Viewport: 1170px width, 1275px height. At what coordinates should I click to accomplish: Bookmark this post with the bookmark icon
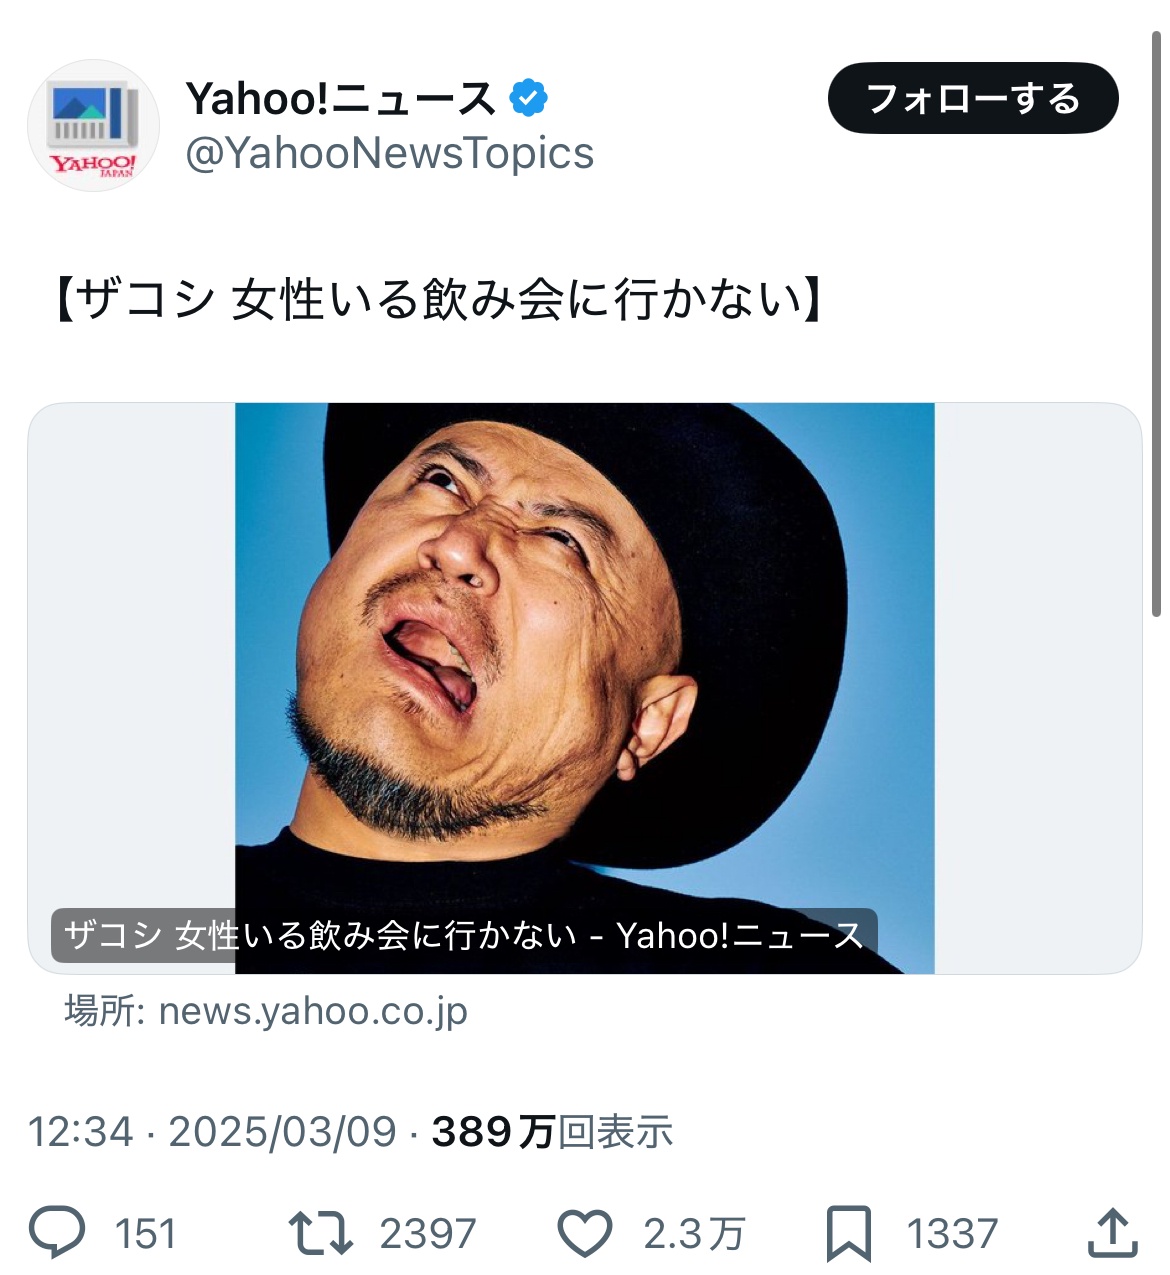point(848,1232)
